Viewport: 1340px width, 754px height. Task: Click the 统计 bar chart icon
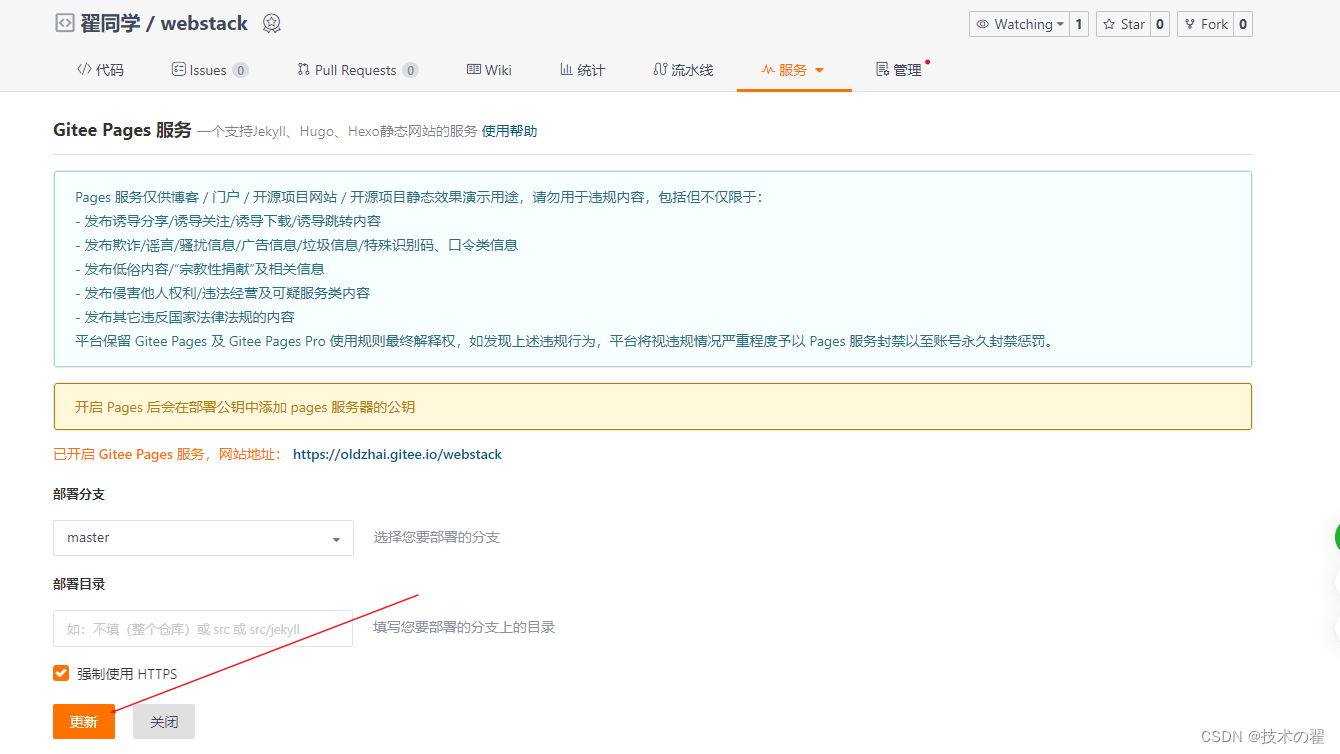point(564,69)
